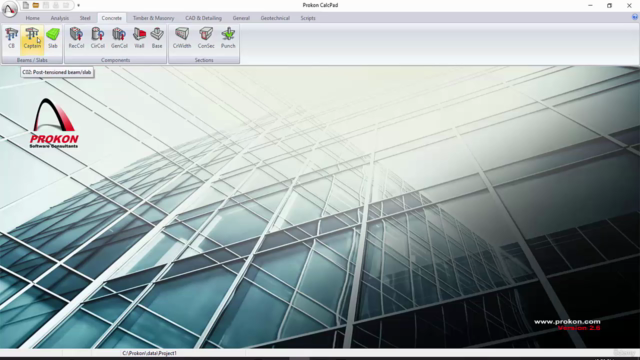Switch to the Home ribbon tab
This screenshot has width=640, height=360.
point(33,18)
